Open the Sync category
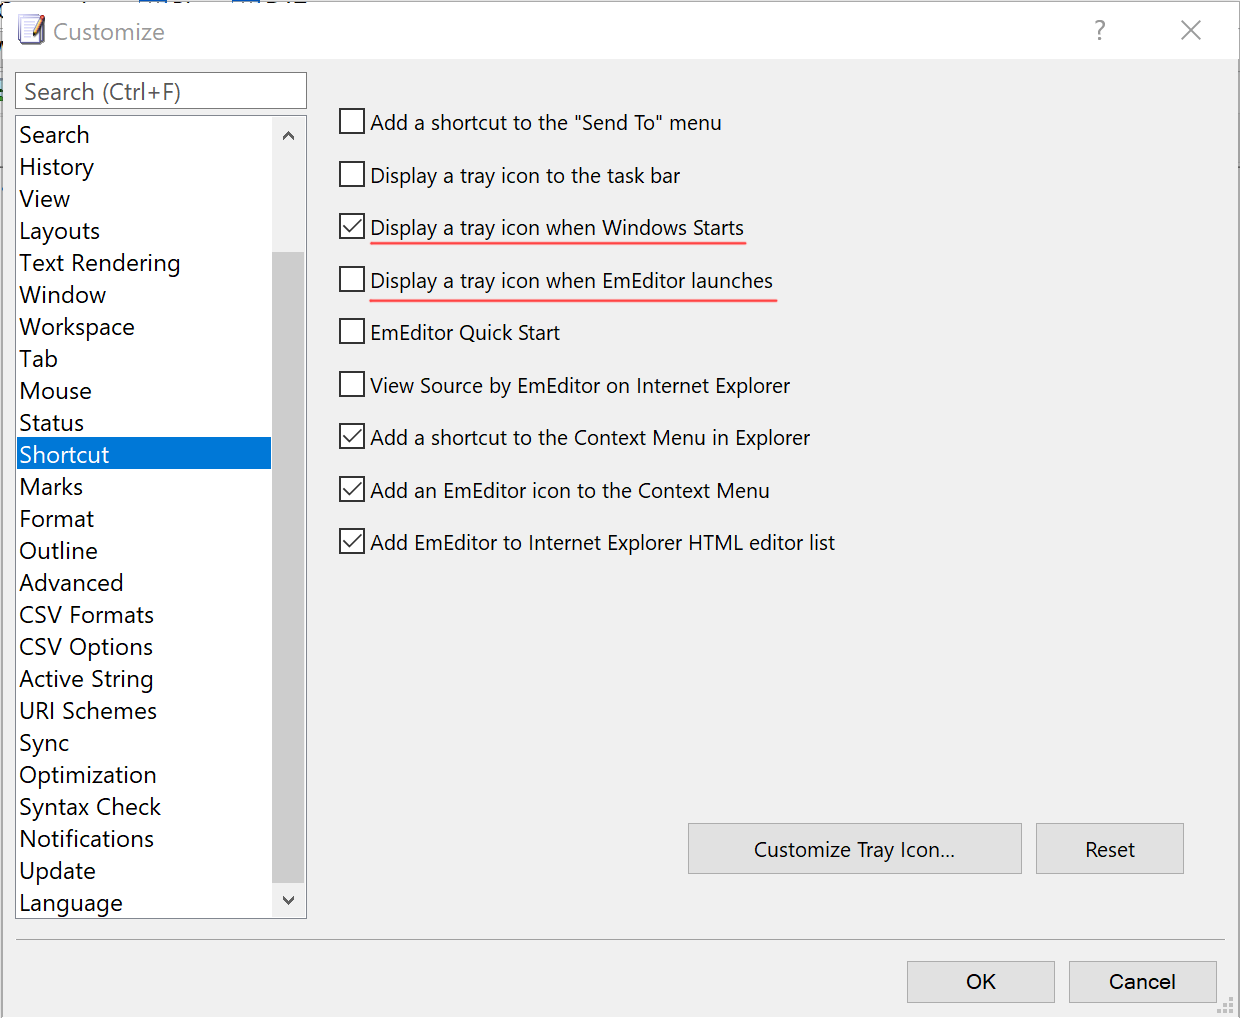Screen dimensions: 1240x1018 [144, 743]
